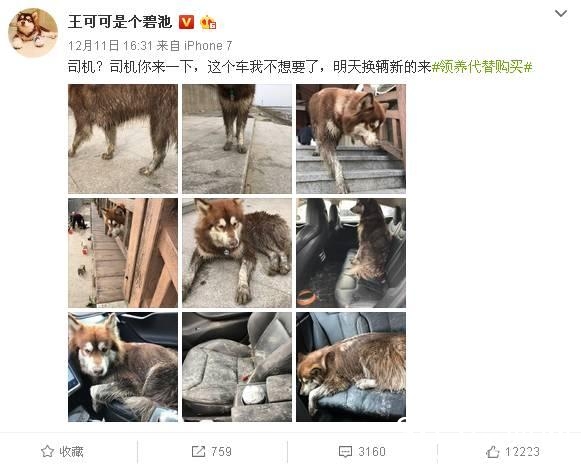Viewport: 581px width, 471px height.
Task: Click the 收藏 star icon
Action: point(47,451)
